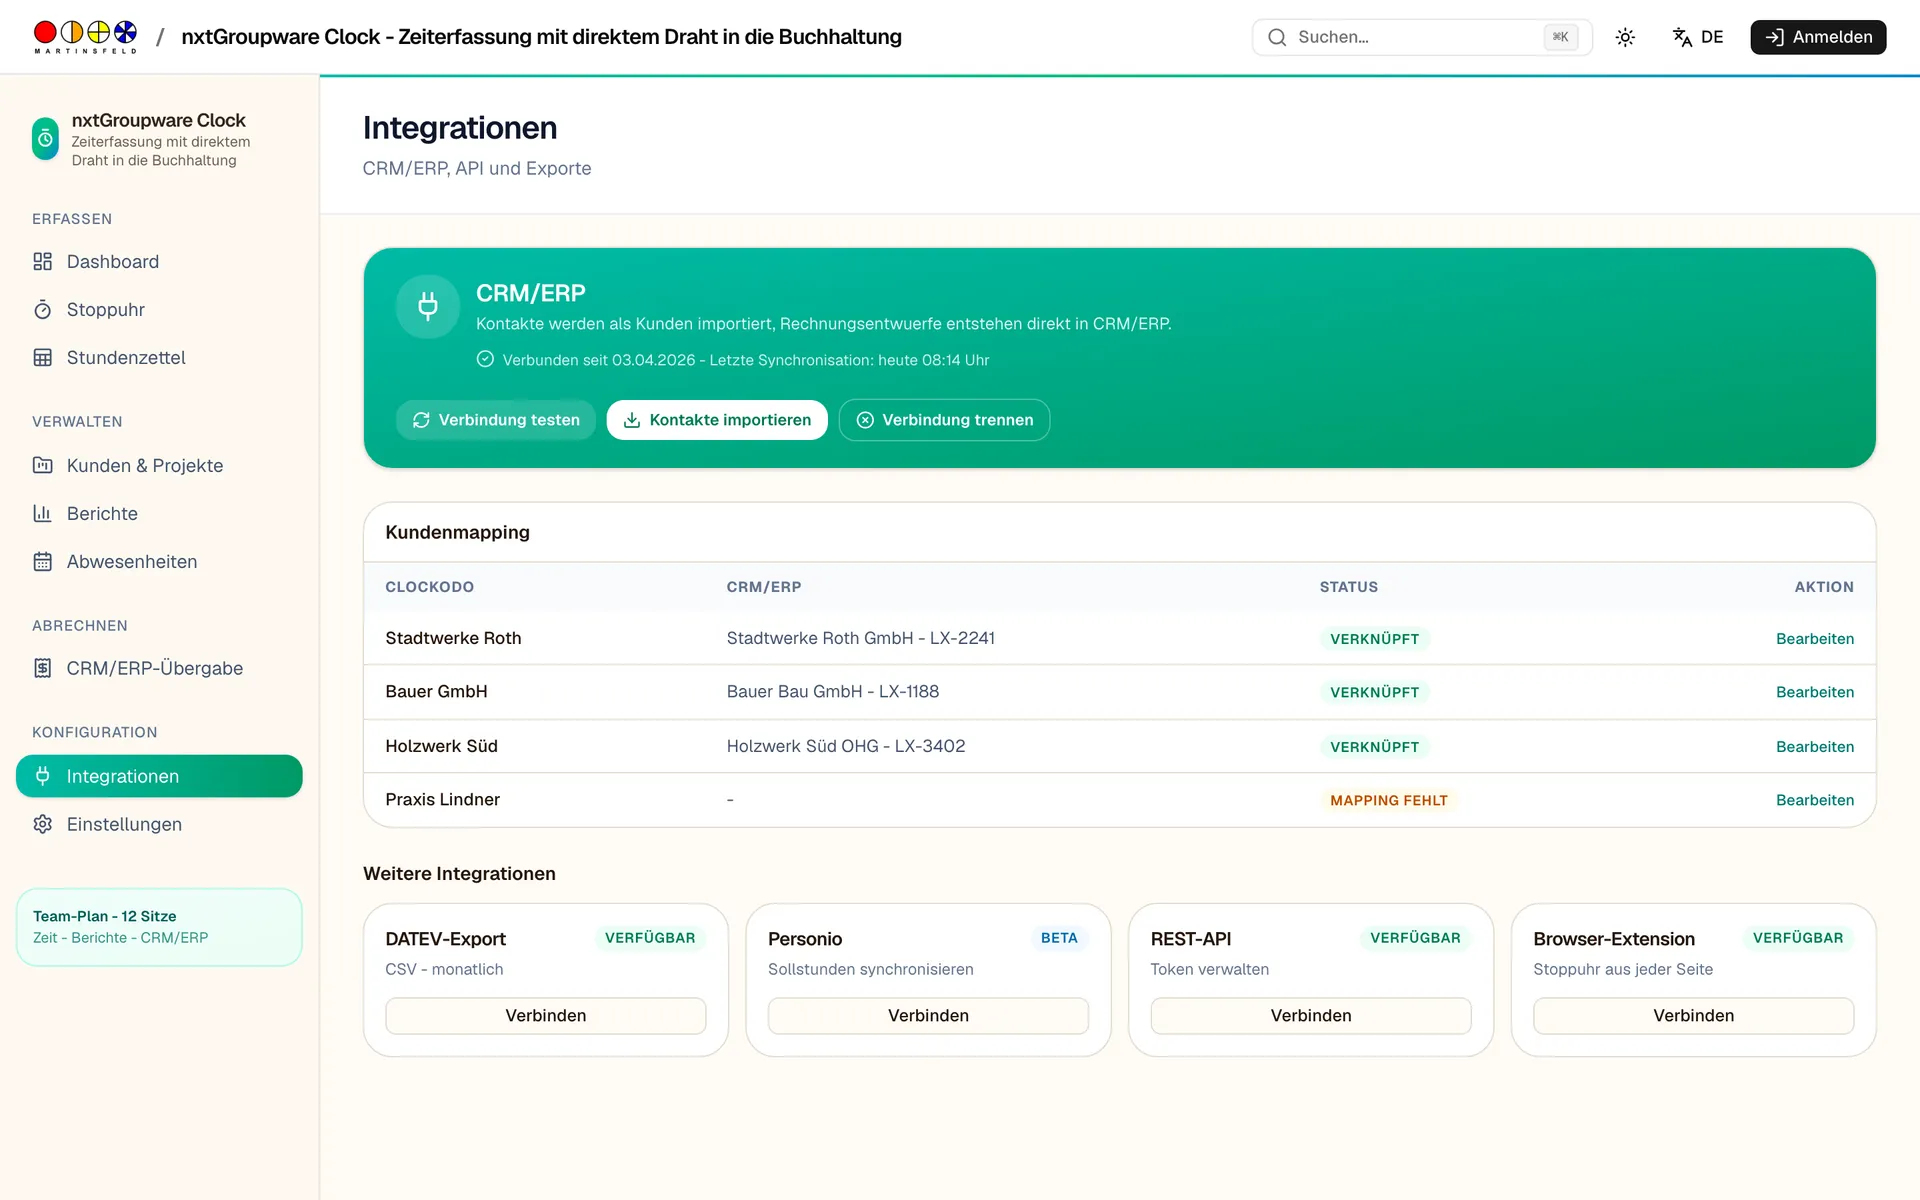1920x1200 pixels.
Task: Edit the Stadtwerke Roth mapping
Action: pos(1814,639)
